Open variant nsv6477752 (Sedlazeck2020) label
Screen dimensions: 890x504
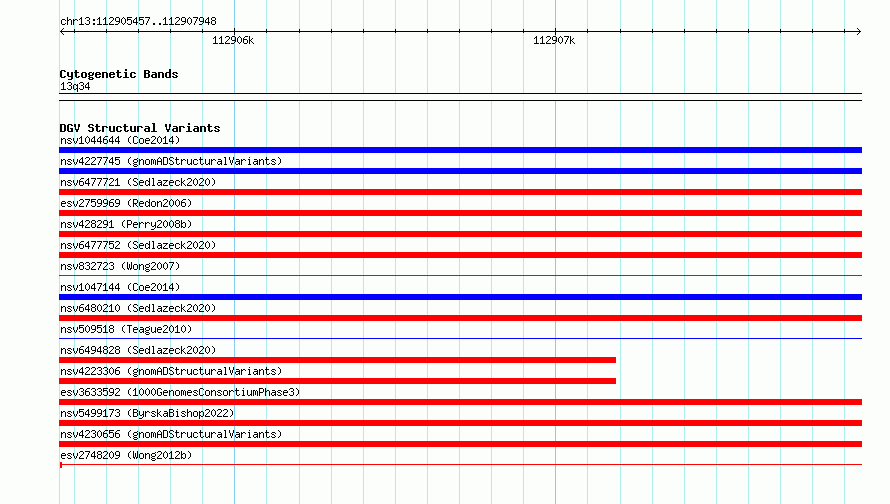138,245
